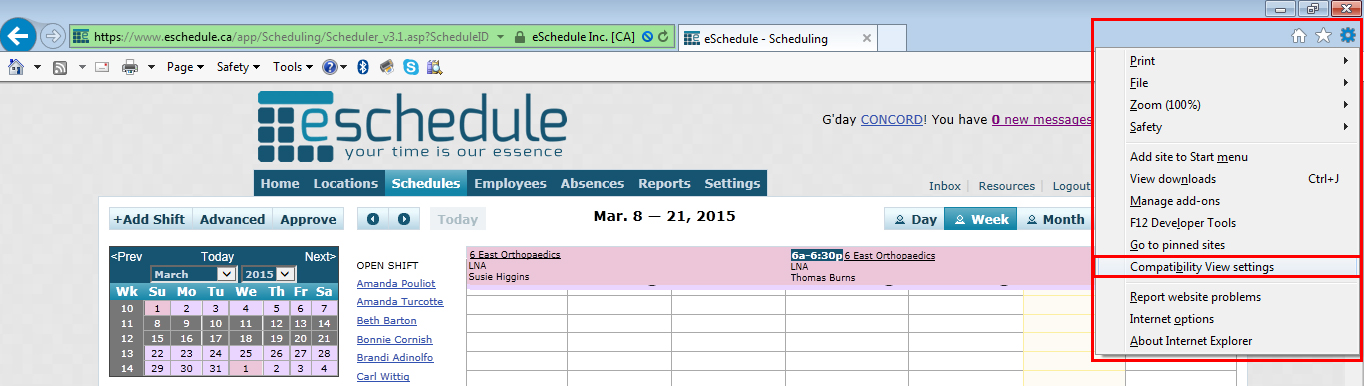Click the Approve button
Screen dimensions: 1364x386
(x=308, y=219)
